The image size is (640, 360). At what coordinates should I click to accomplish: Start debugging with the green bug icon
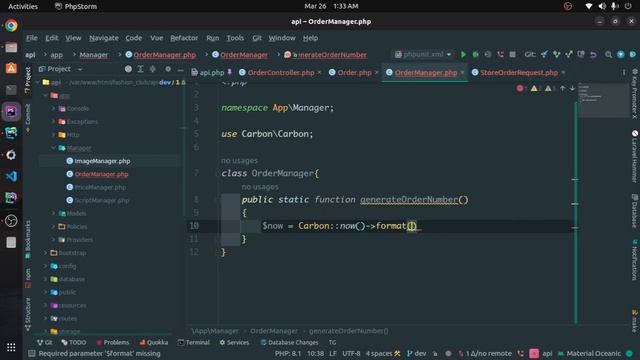(476, 54)
